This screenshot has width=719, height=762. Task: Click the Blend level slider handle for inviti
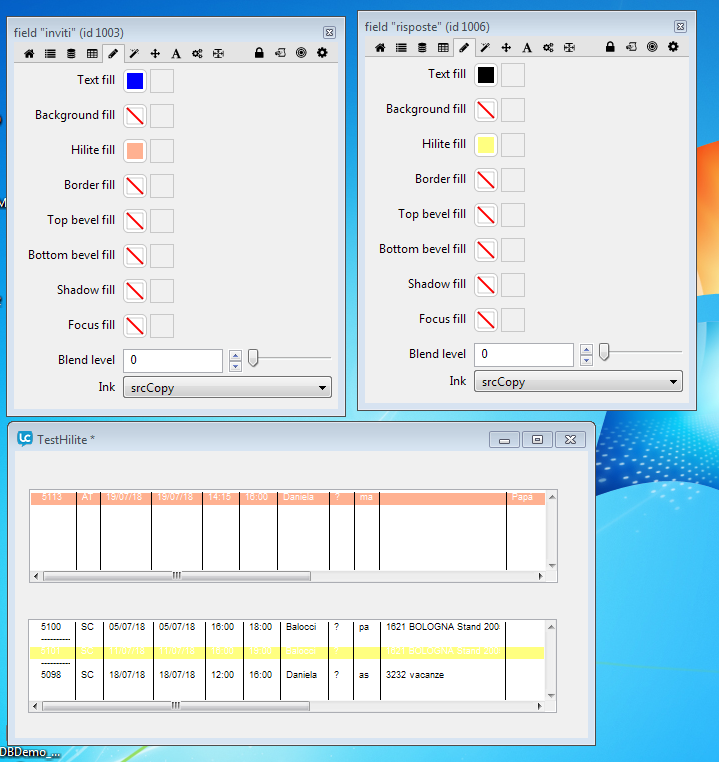point(253,358)
